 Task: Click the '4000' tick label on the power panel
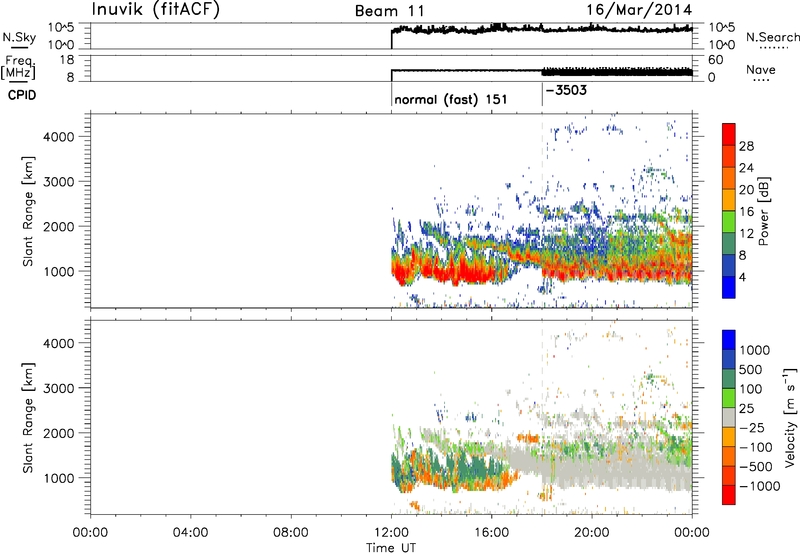coord(59,137)
